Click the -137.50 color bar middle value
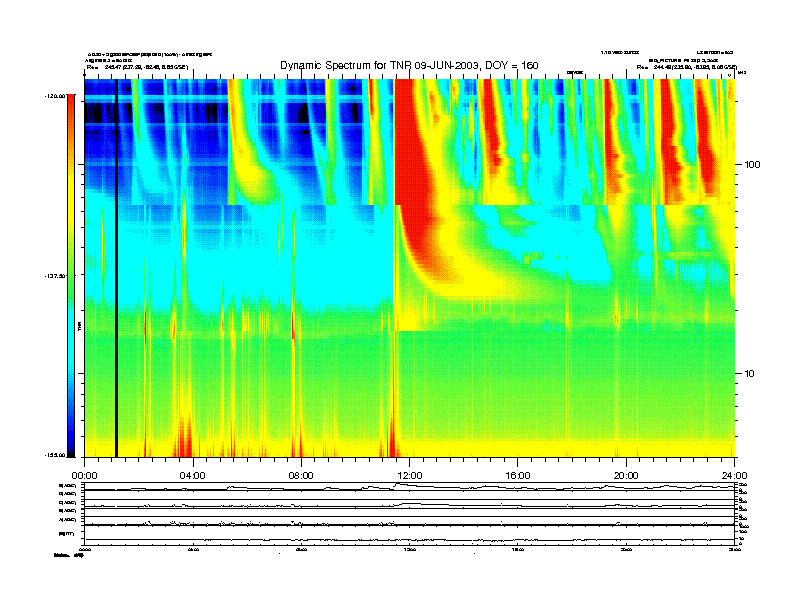792x612 pixels. click(x=55, y=276)
